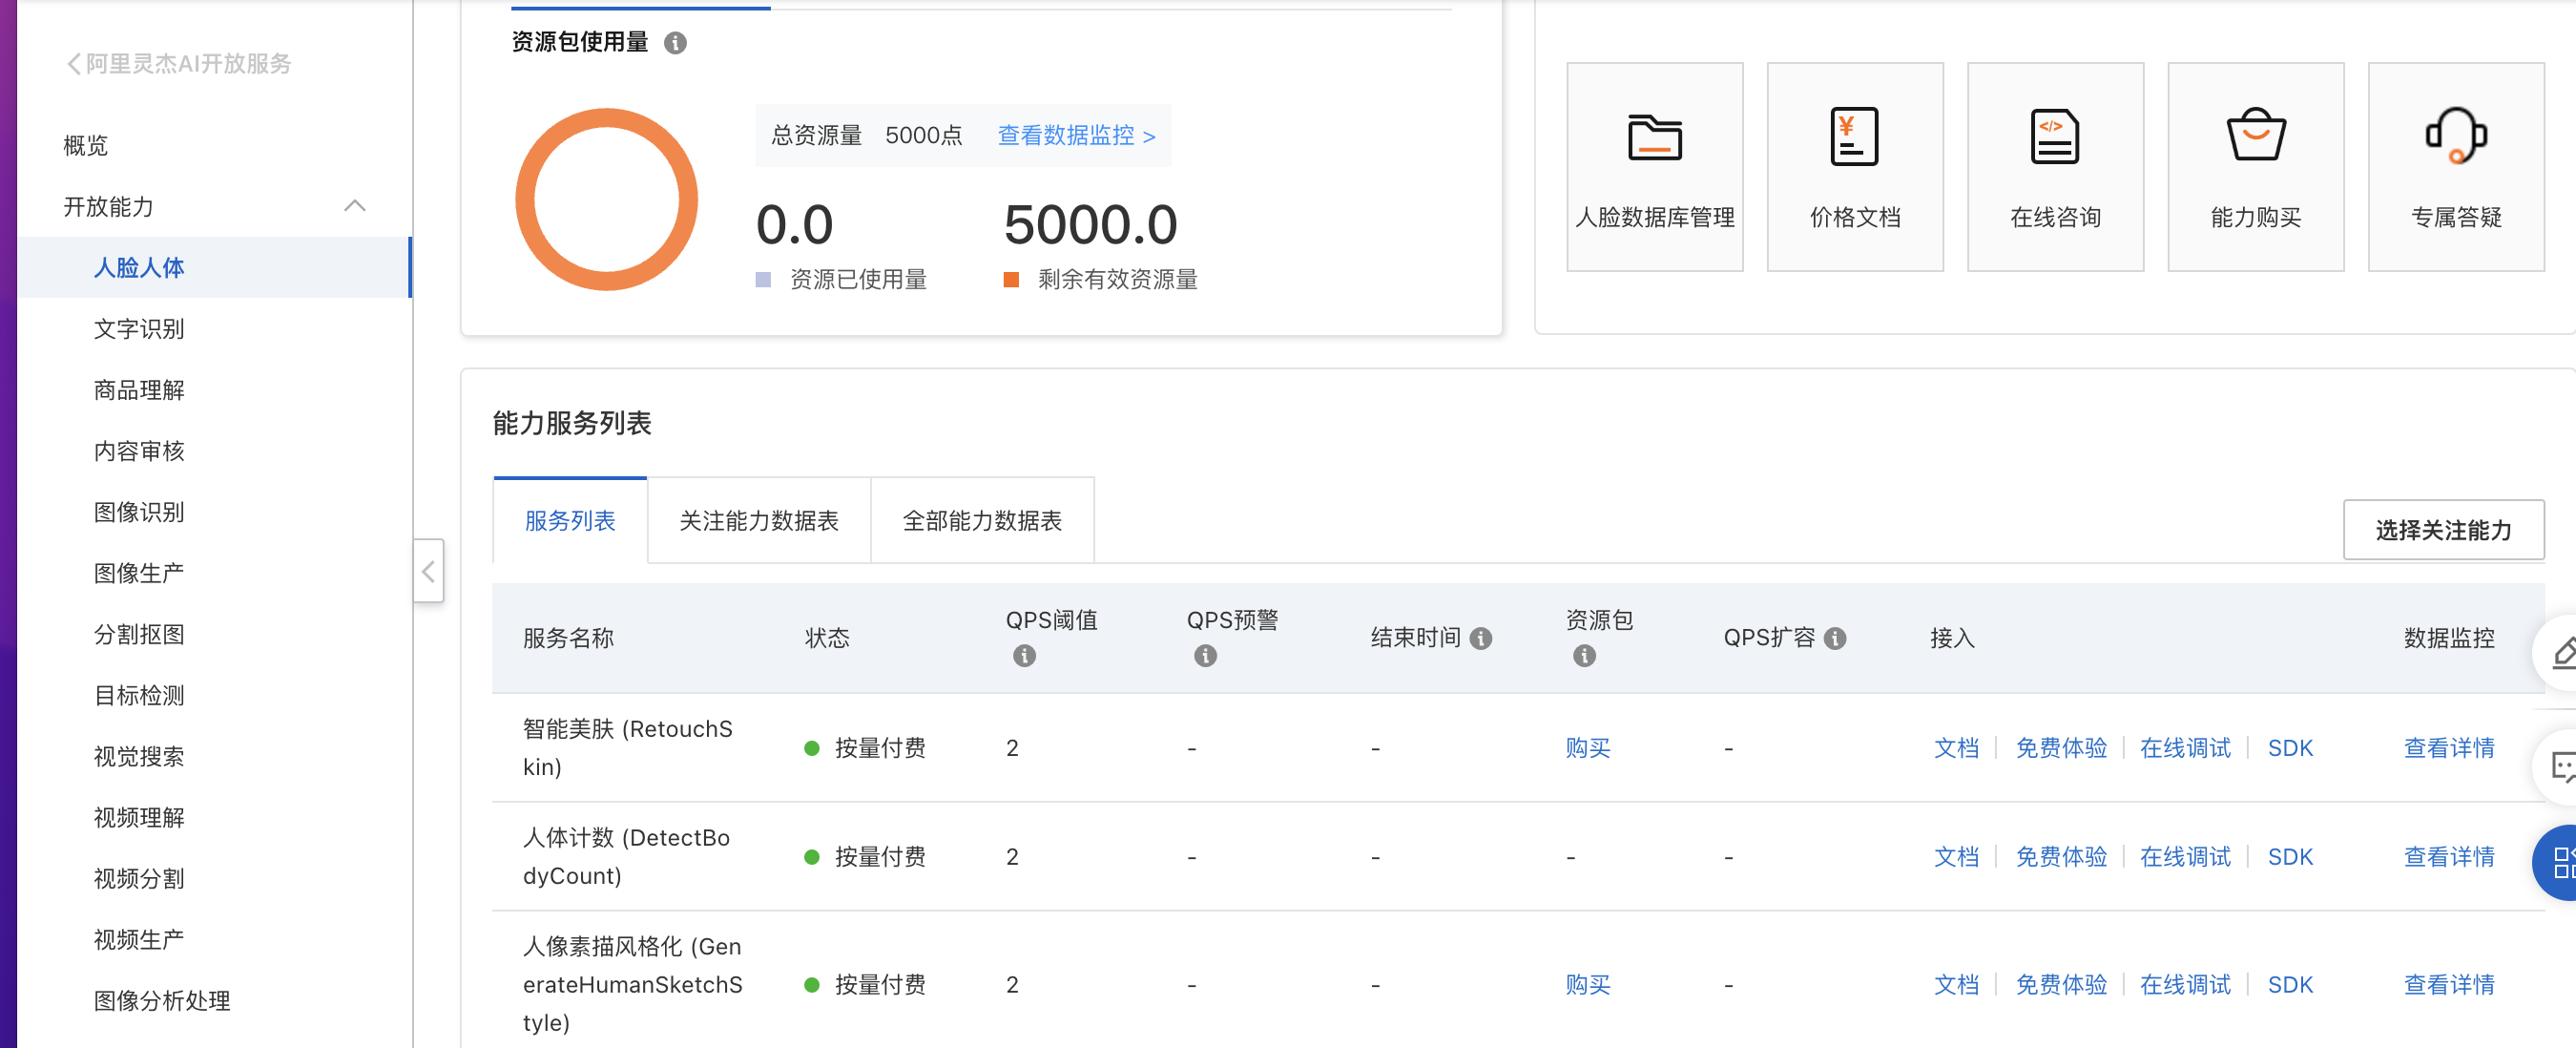Screen dimensions: 2576x1048
Task: Click the 选择关注能力 button
Action: tap(2443, 529)
